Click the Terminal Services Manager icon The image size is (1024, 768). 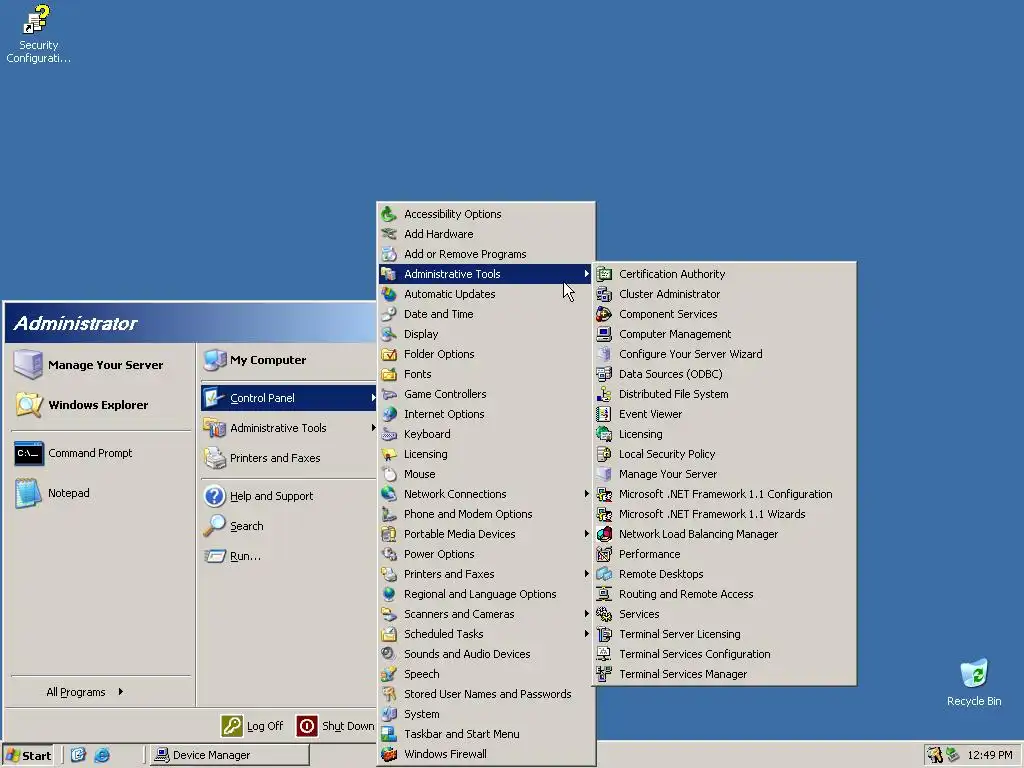(x=604, y=674)
